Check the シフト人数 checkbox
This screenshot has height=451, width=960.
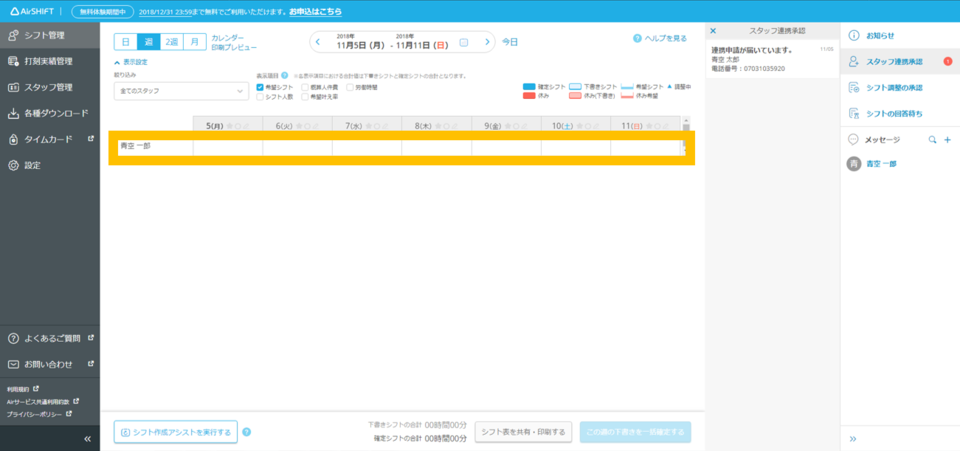pos(261,97)
